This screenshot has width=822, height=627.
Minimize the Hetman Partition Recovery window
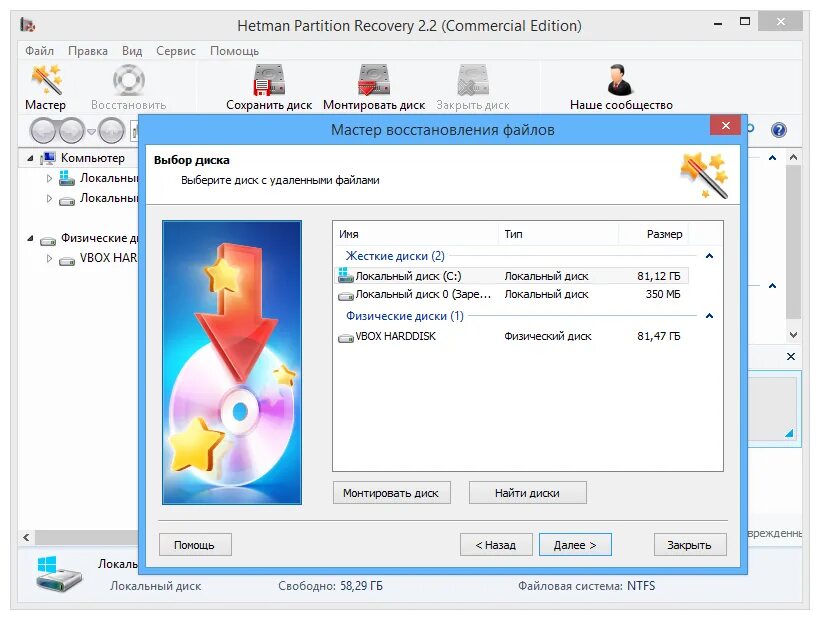718,23
